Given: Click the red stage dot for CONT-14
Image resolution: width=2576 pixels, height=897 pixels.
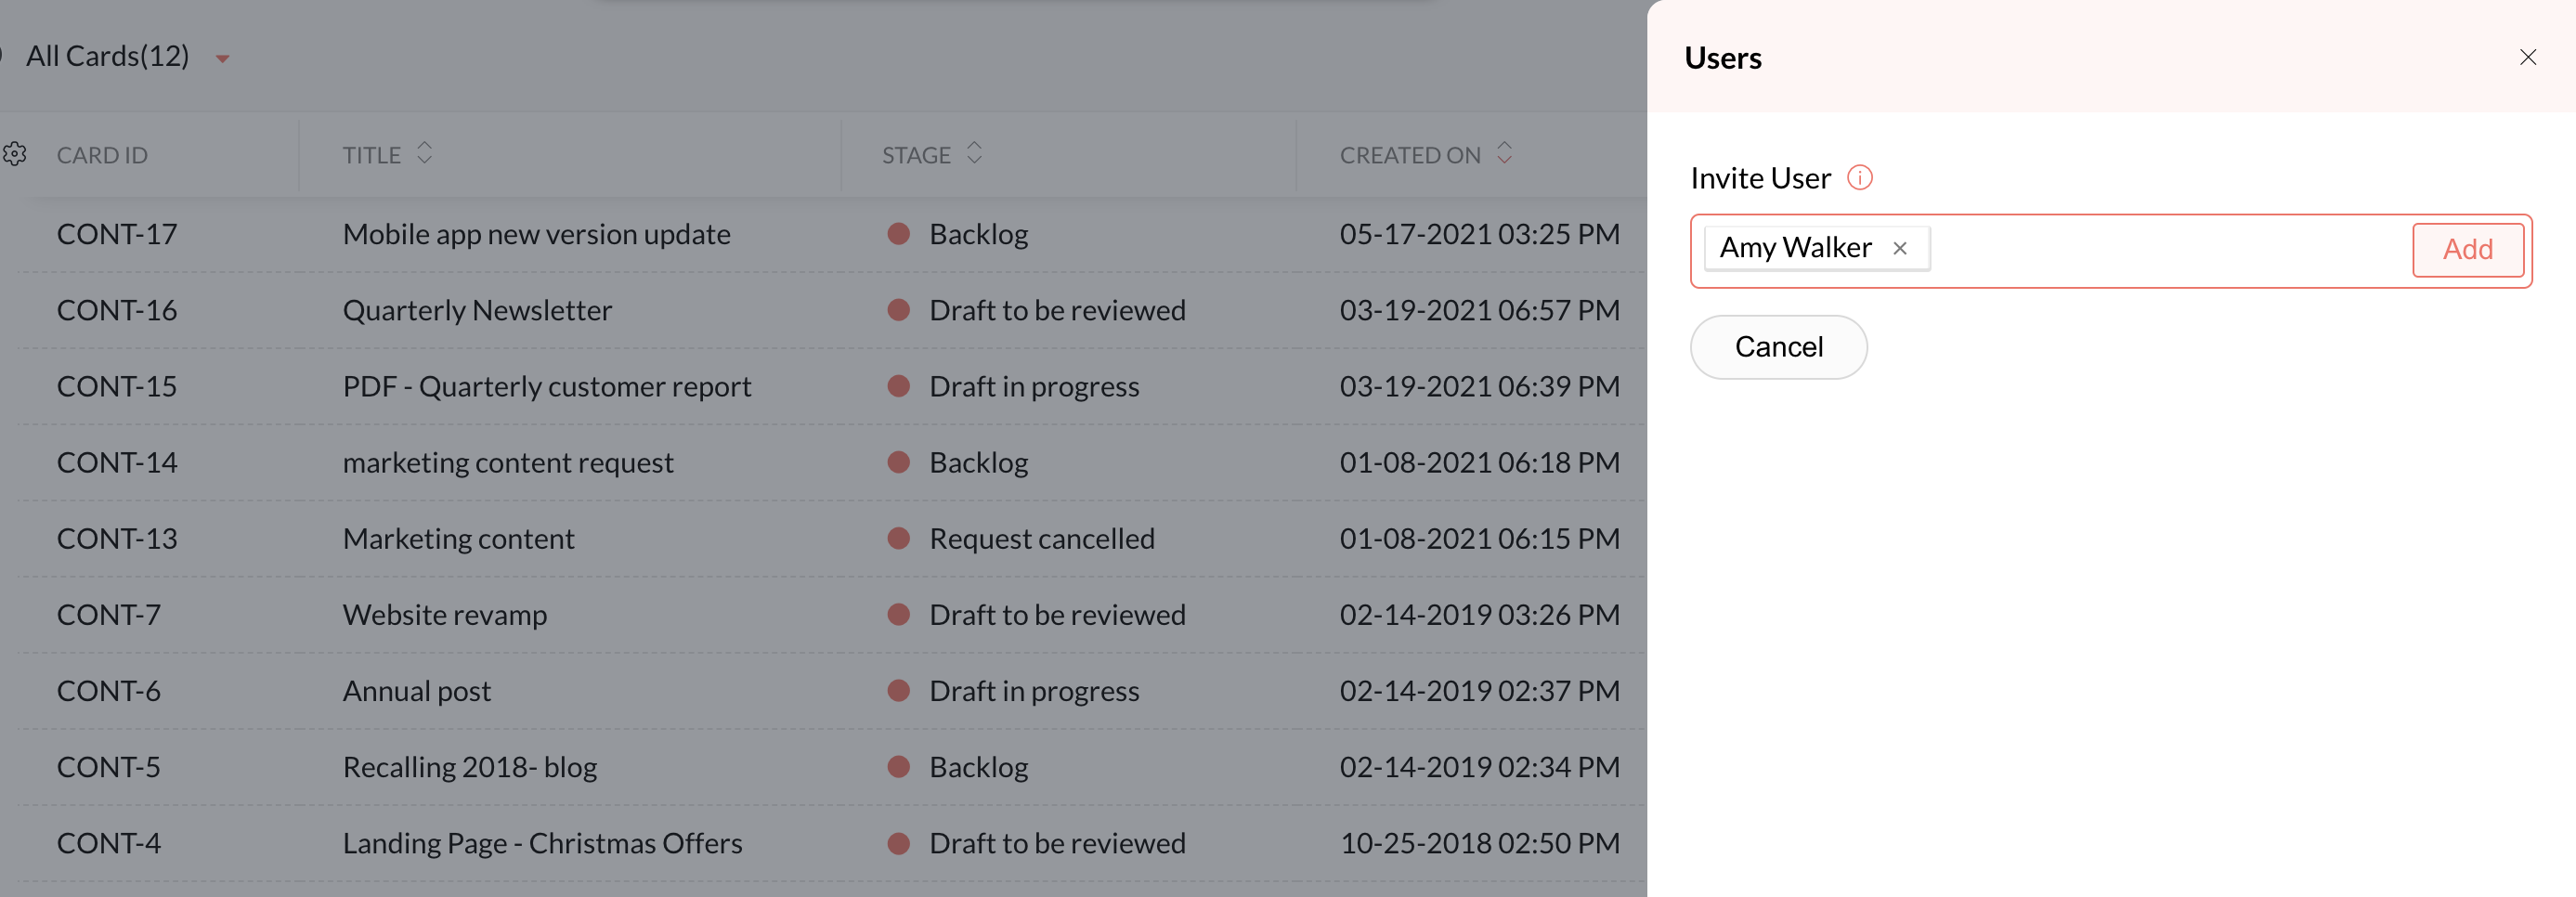Looking at the screenshot, I should tap(898, 462).
